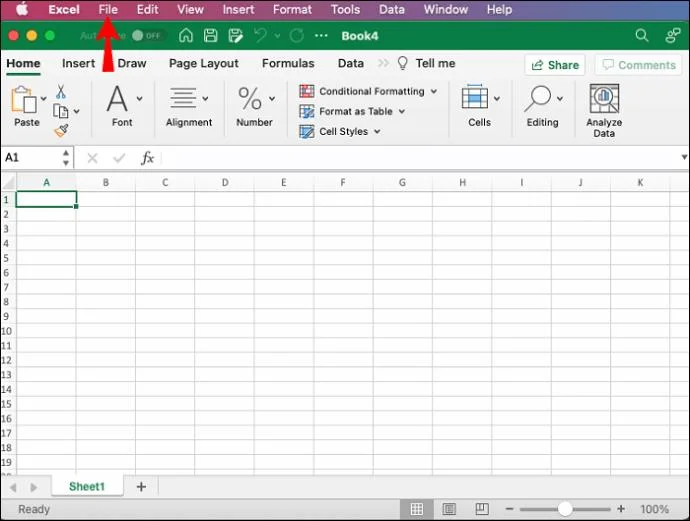
Task: Click the zoom in plus button
Action: point(621,509)
